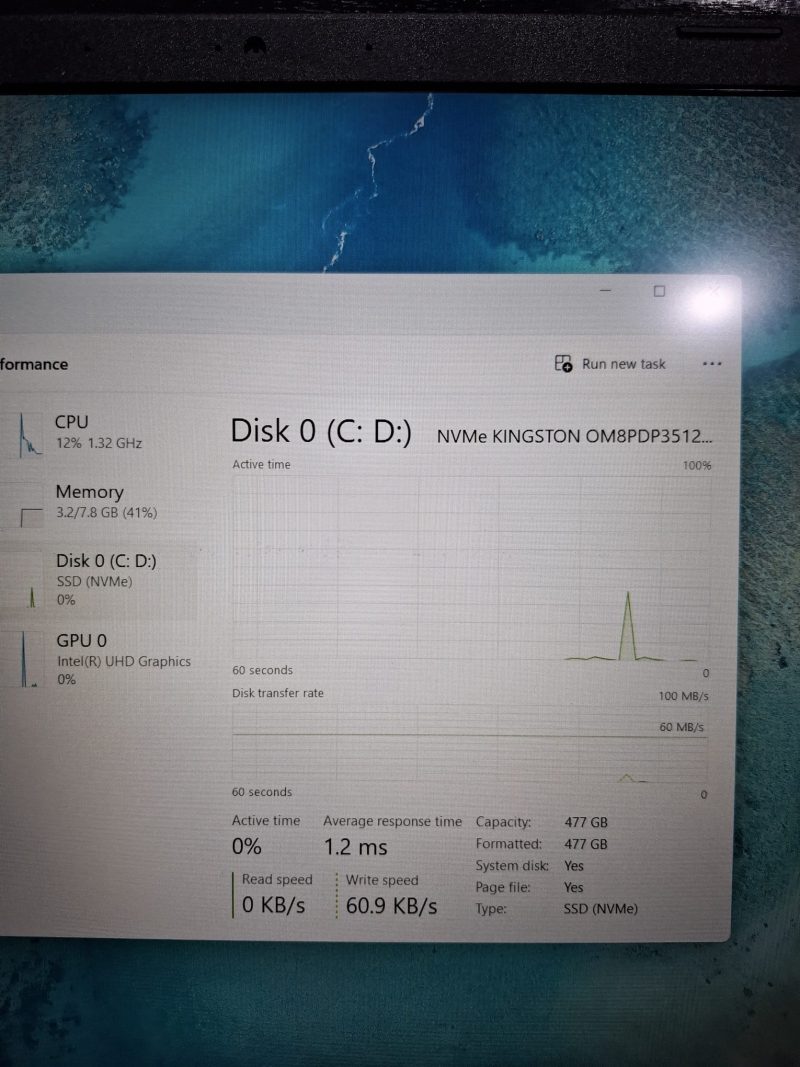Select GPU 0 Intel UHD Graphics entry
Viewport: 800px width, 1067px height.
click(x=99, y=659)
